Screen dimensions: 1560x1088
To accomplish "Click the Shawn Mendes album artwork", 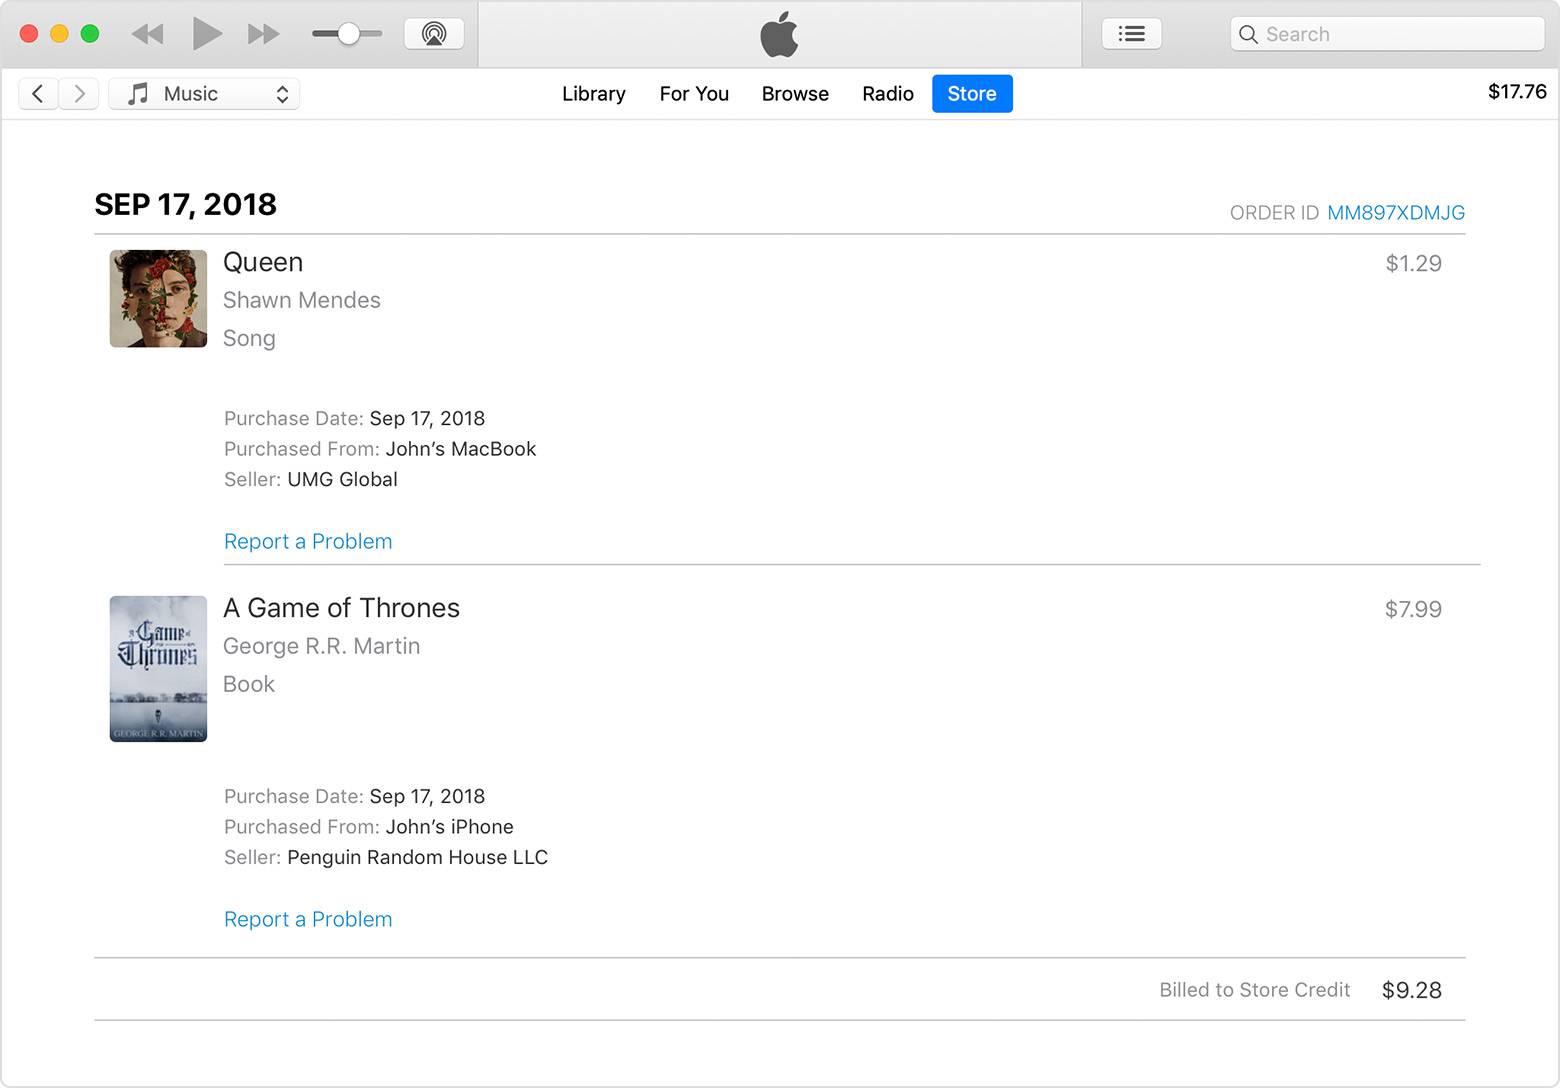I will coord(158,299).
